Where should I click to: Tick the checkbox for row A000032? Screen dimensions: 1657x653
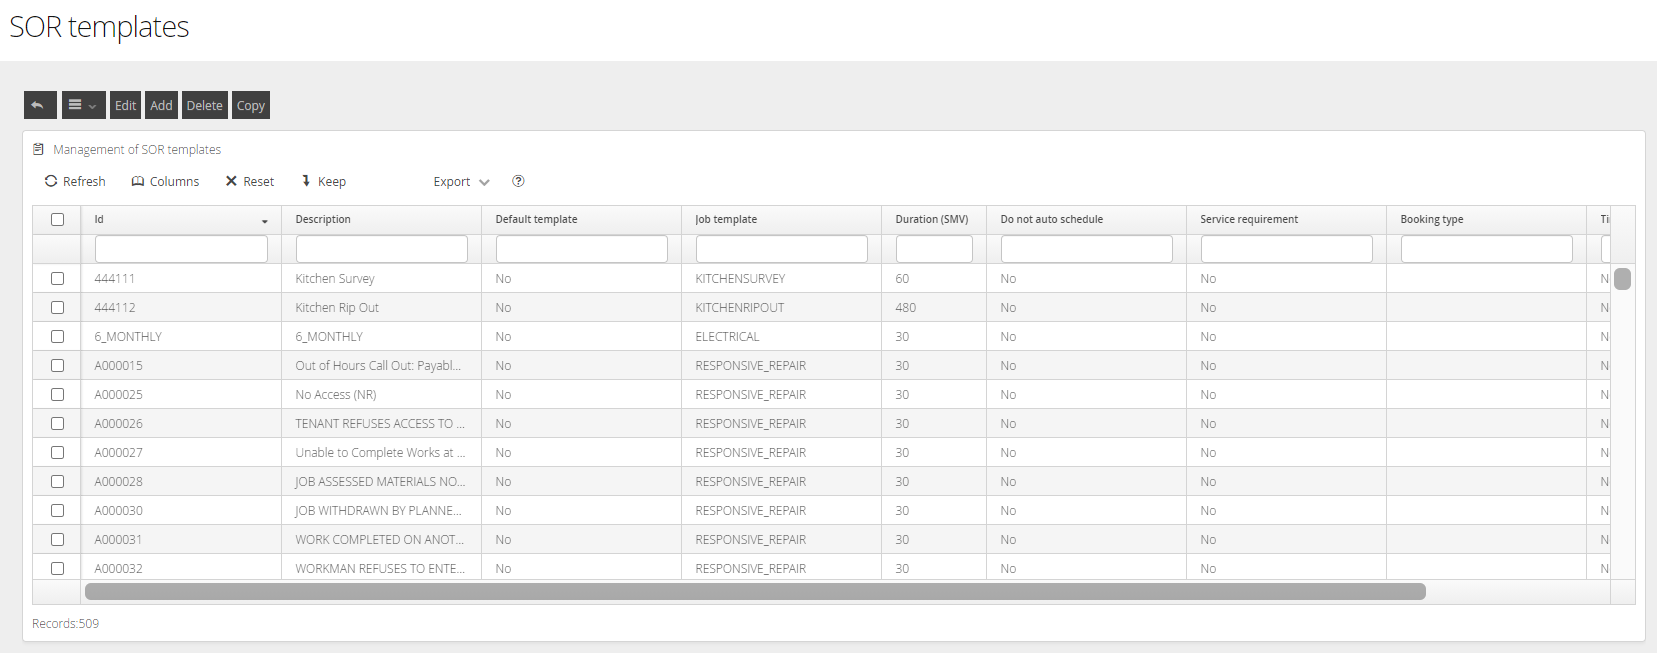57,568
